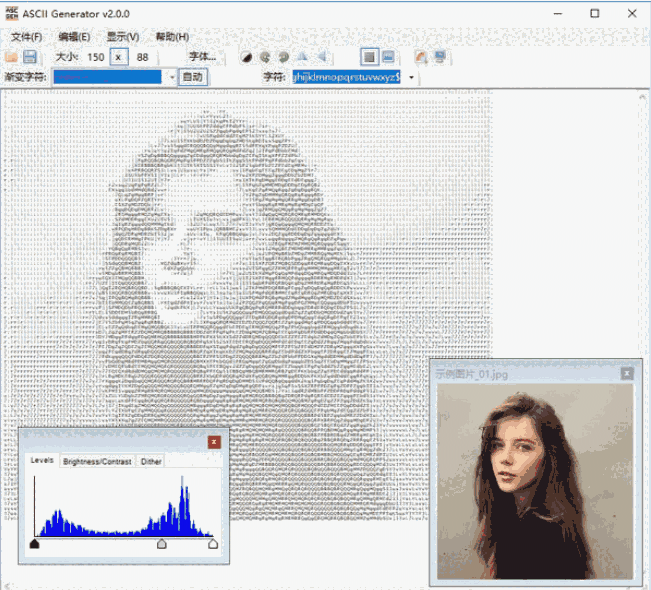The width and height of the screenshot is (651, 590).
Task: Toggle the image view mode button
Action: point(387,57)
